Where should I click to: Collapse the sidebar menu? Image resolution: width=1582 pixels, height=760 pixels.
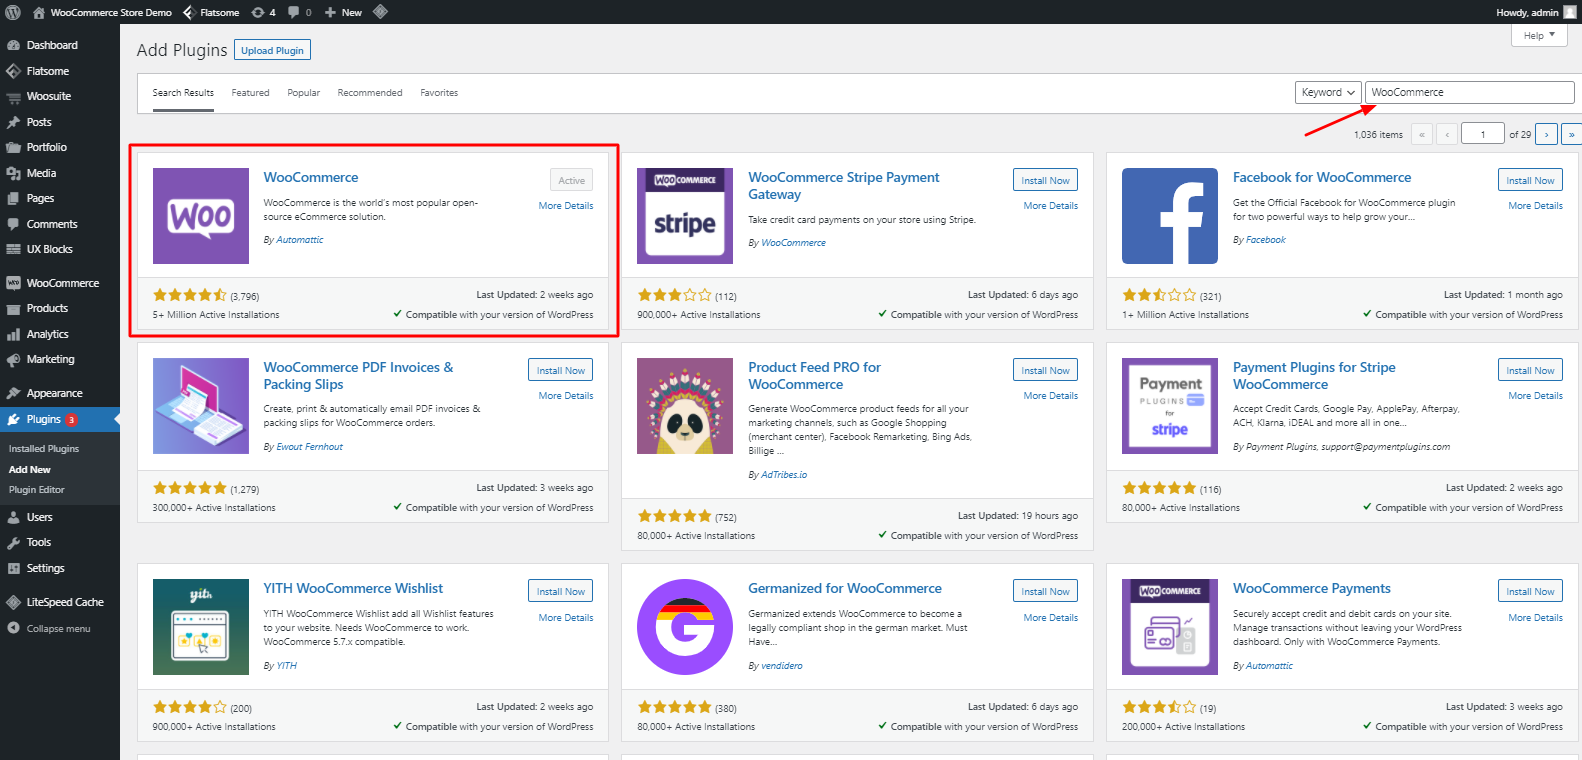pyautogui.click(x=60, y=628)
